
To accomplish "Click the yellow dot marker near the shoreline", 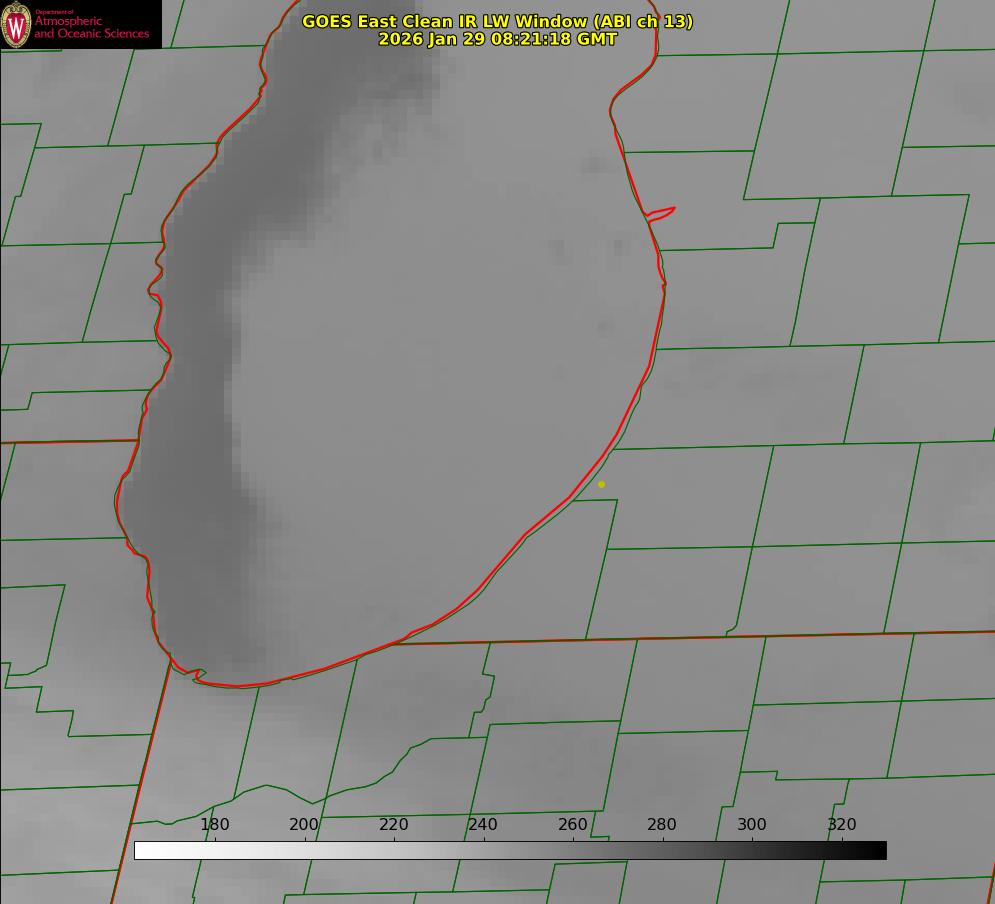I will [x=601, y=484].
